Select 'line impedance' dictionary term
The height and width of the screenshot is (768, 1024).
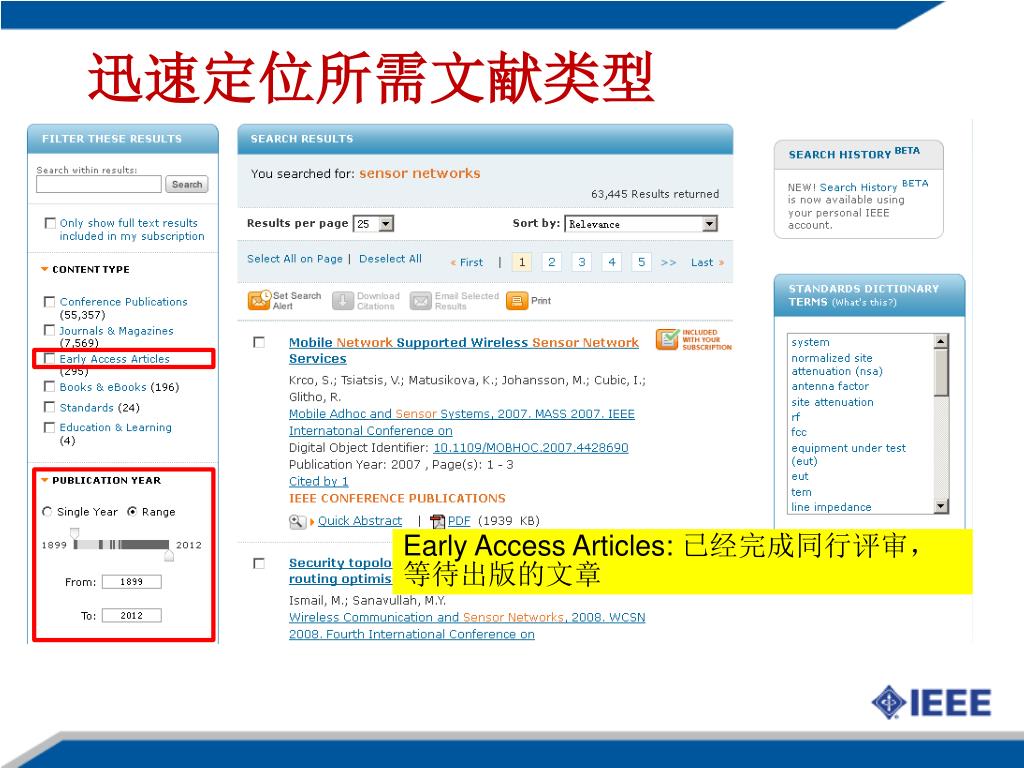pos(831,507)
